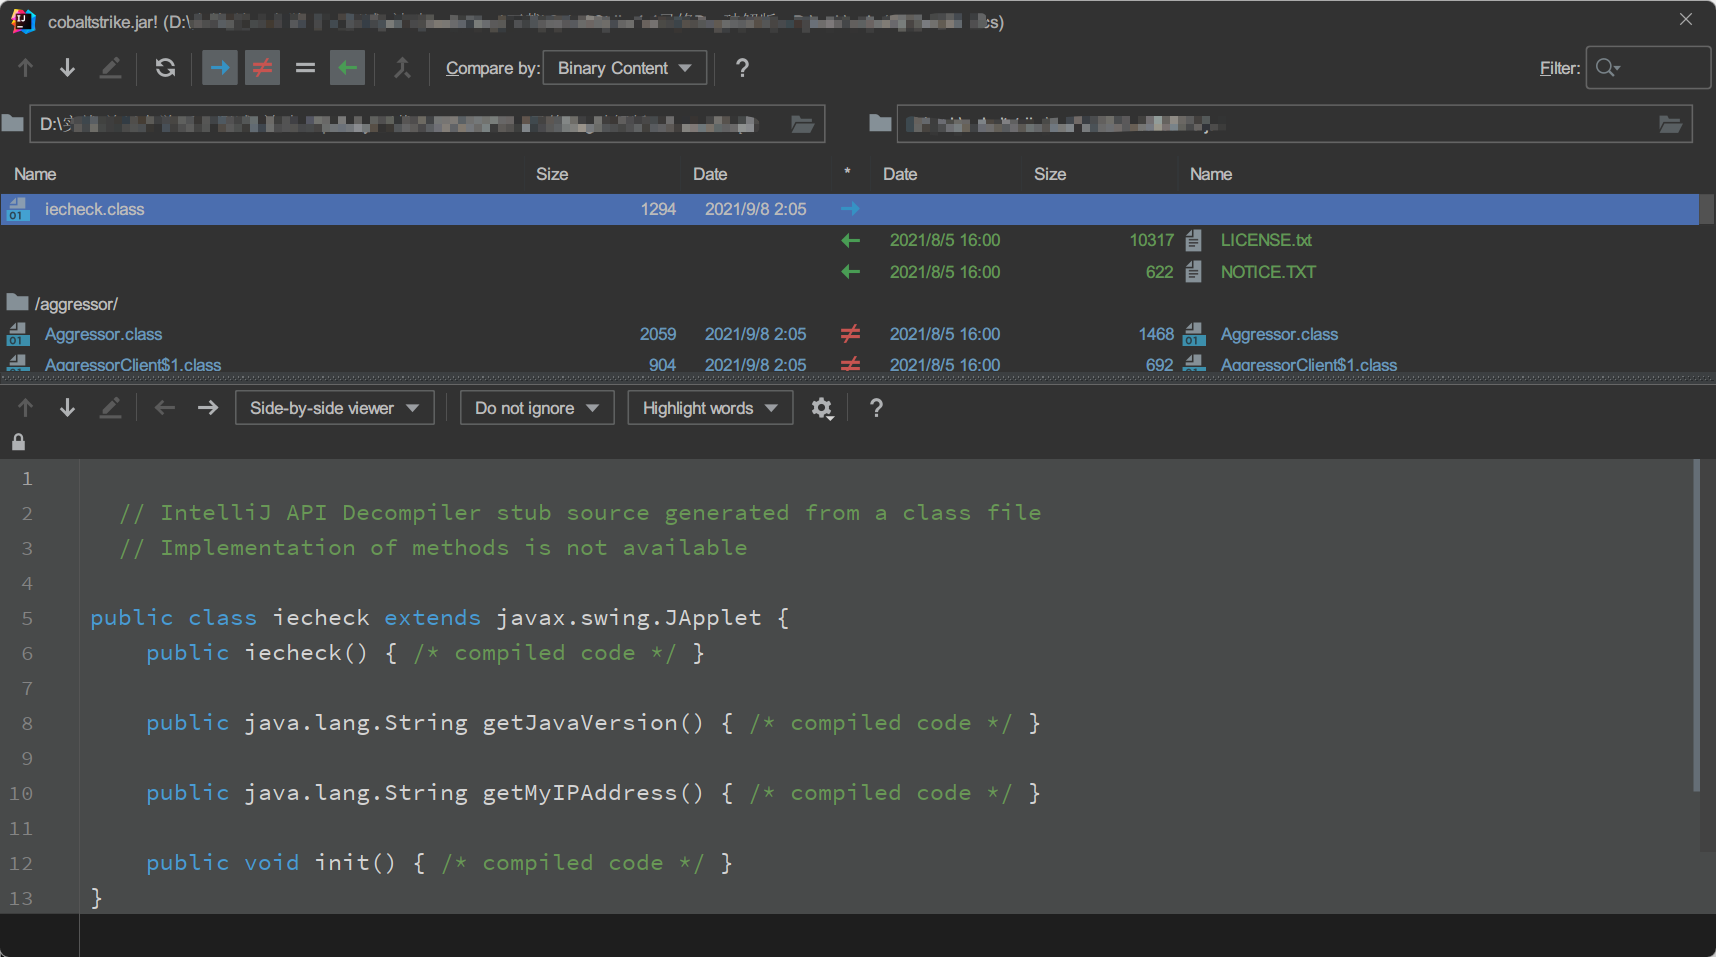Sort by left Name column header
This screenshot has width=1716, height=957.
35,174
